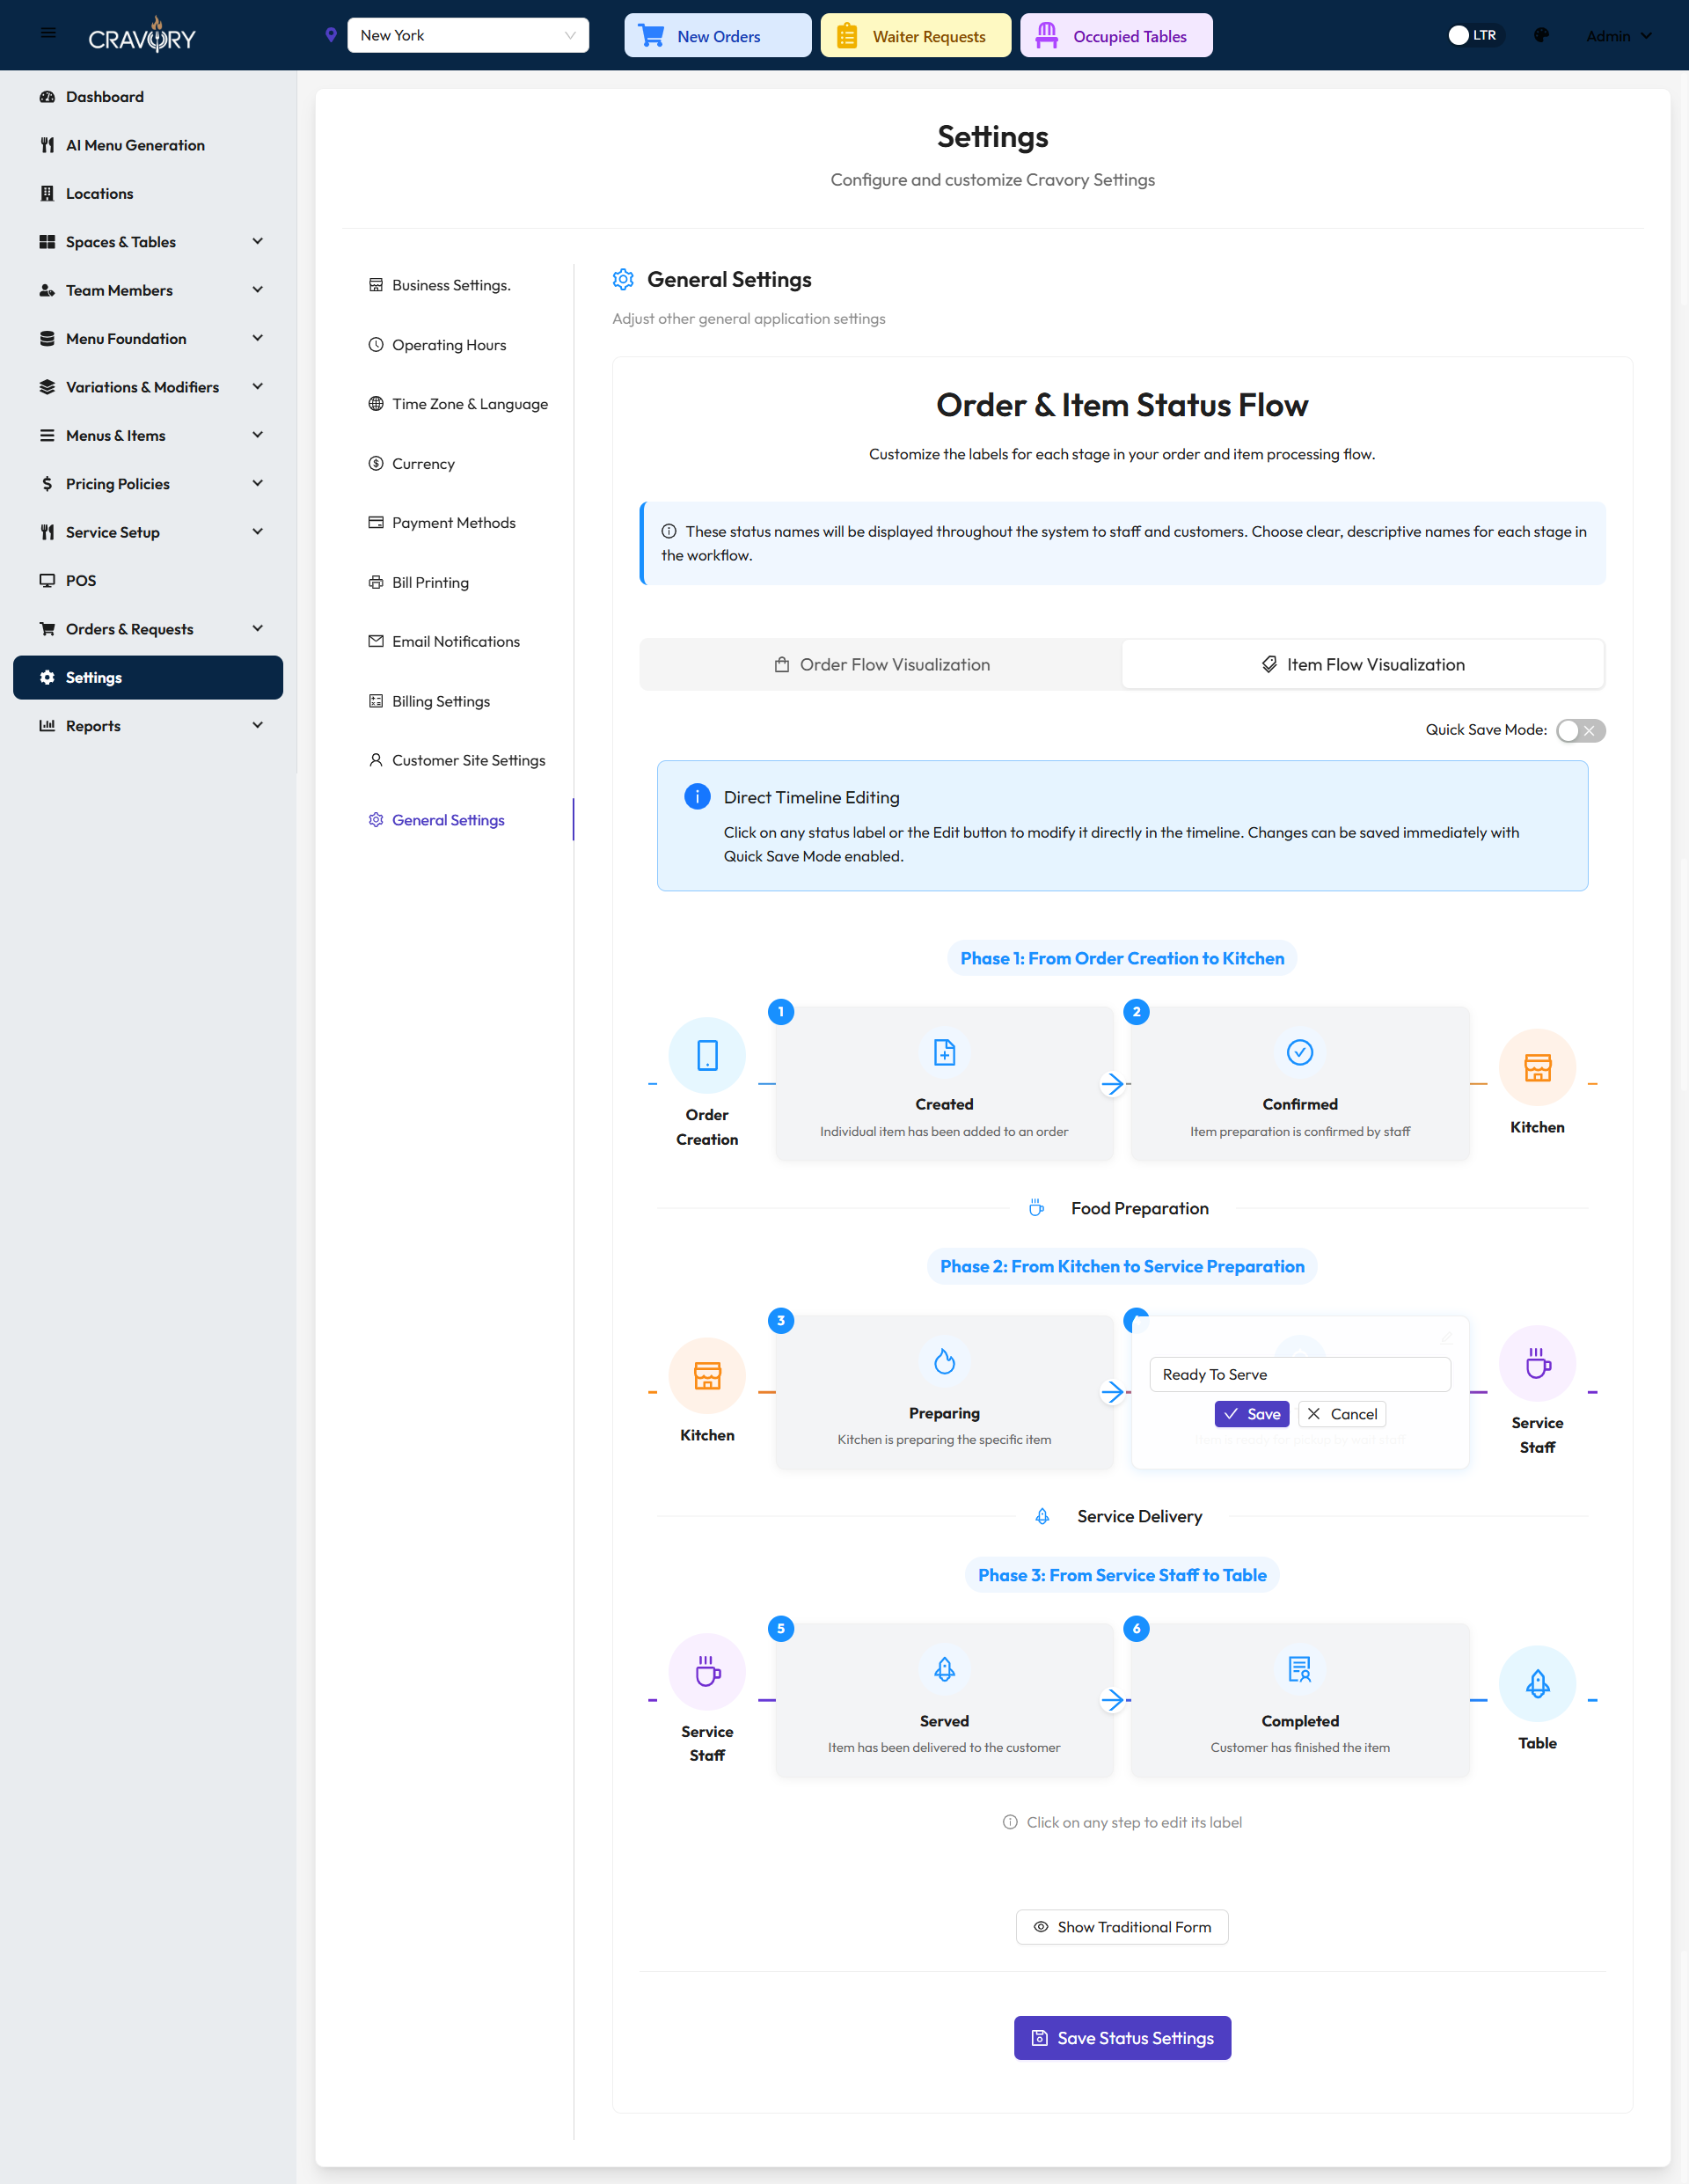Switch to Item Flow Visualization tab
The height and width of the screenshot is (2184, 1689).
click(x=1363, y=664)
